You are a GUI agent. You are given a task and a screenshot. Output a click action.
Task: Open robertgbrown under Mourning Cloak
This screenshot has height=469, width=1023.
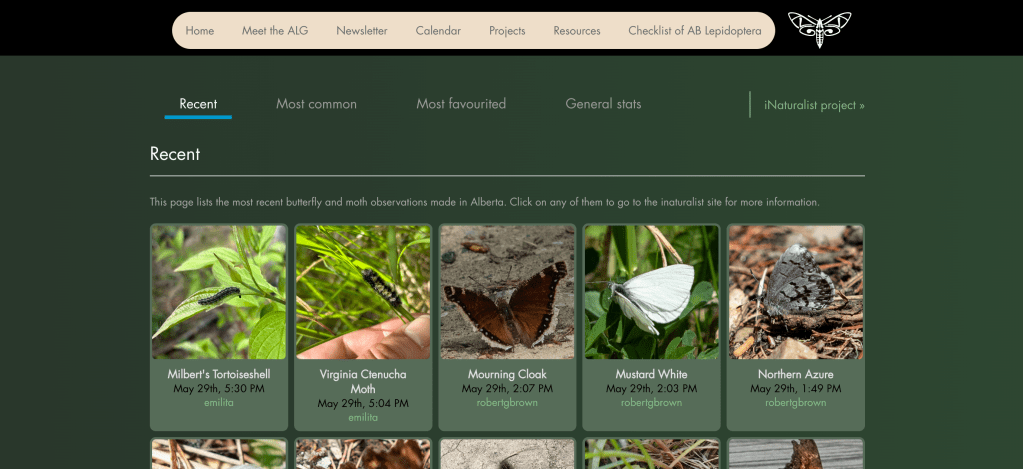[508, 403]
